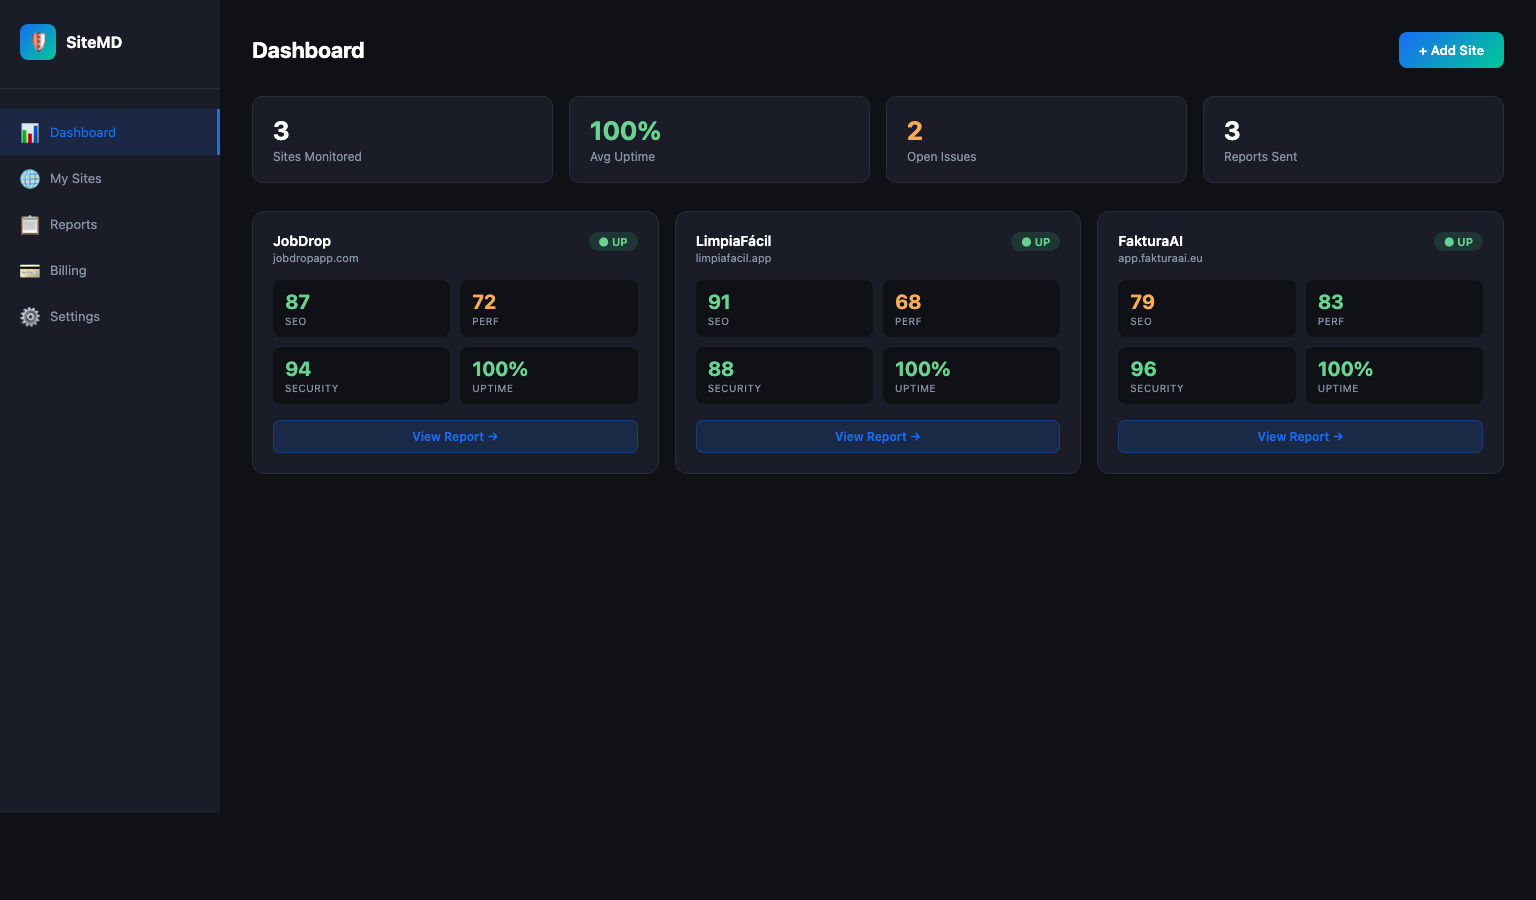
Task: Click the Reports clipboard icon
Action: tap(30, 225)
